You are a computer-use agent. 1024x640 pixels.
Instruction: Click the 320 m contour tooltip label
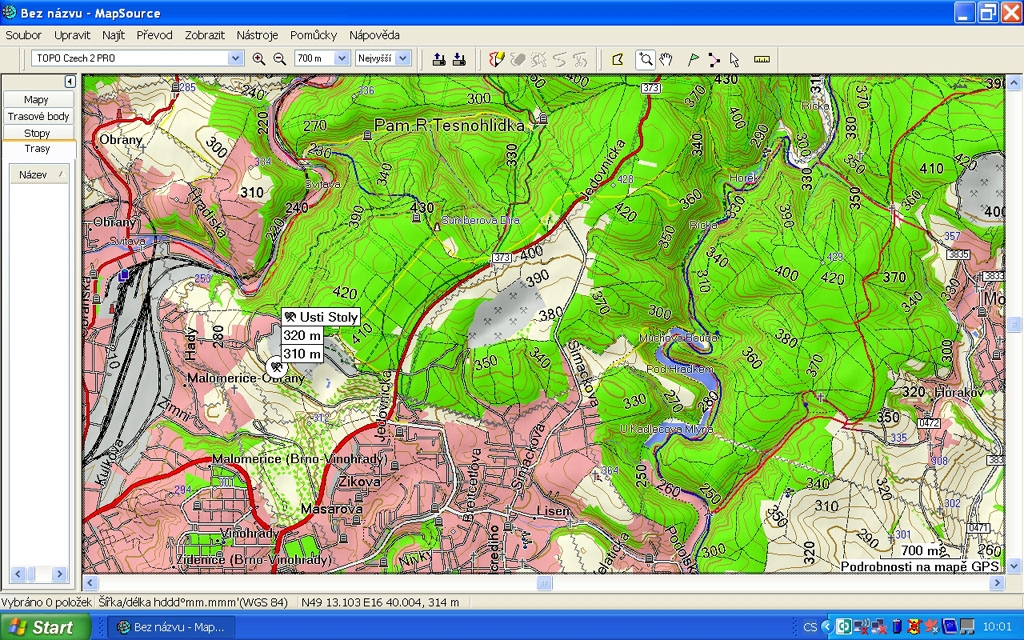[x=302, y=336]
